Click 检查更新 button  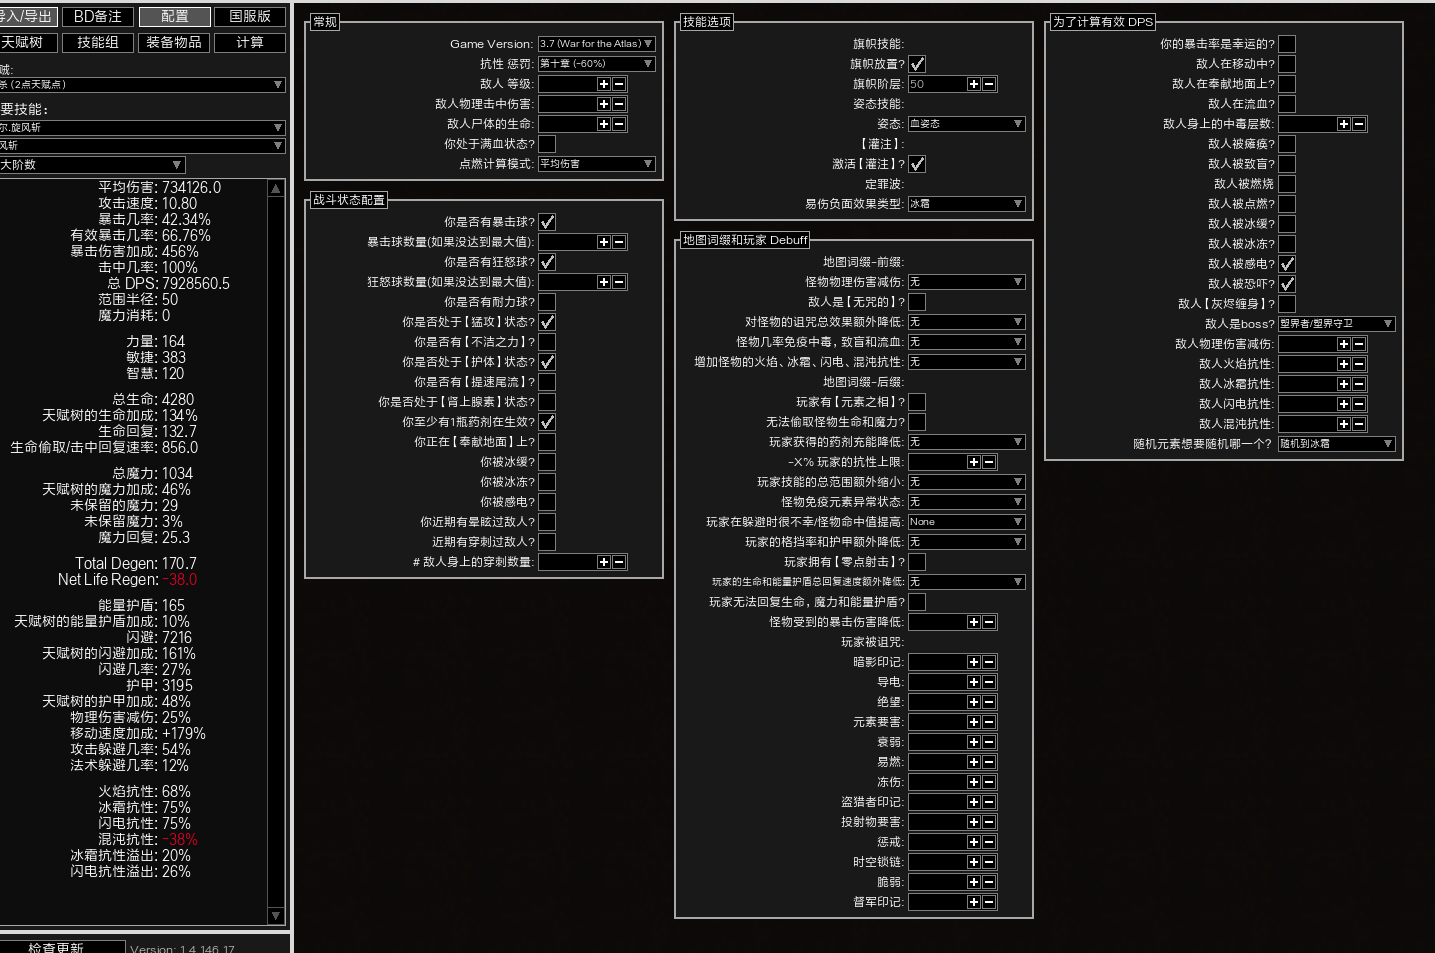pos(56,947)
